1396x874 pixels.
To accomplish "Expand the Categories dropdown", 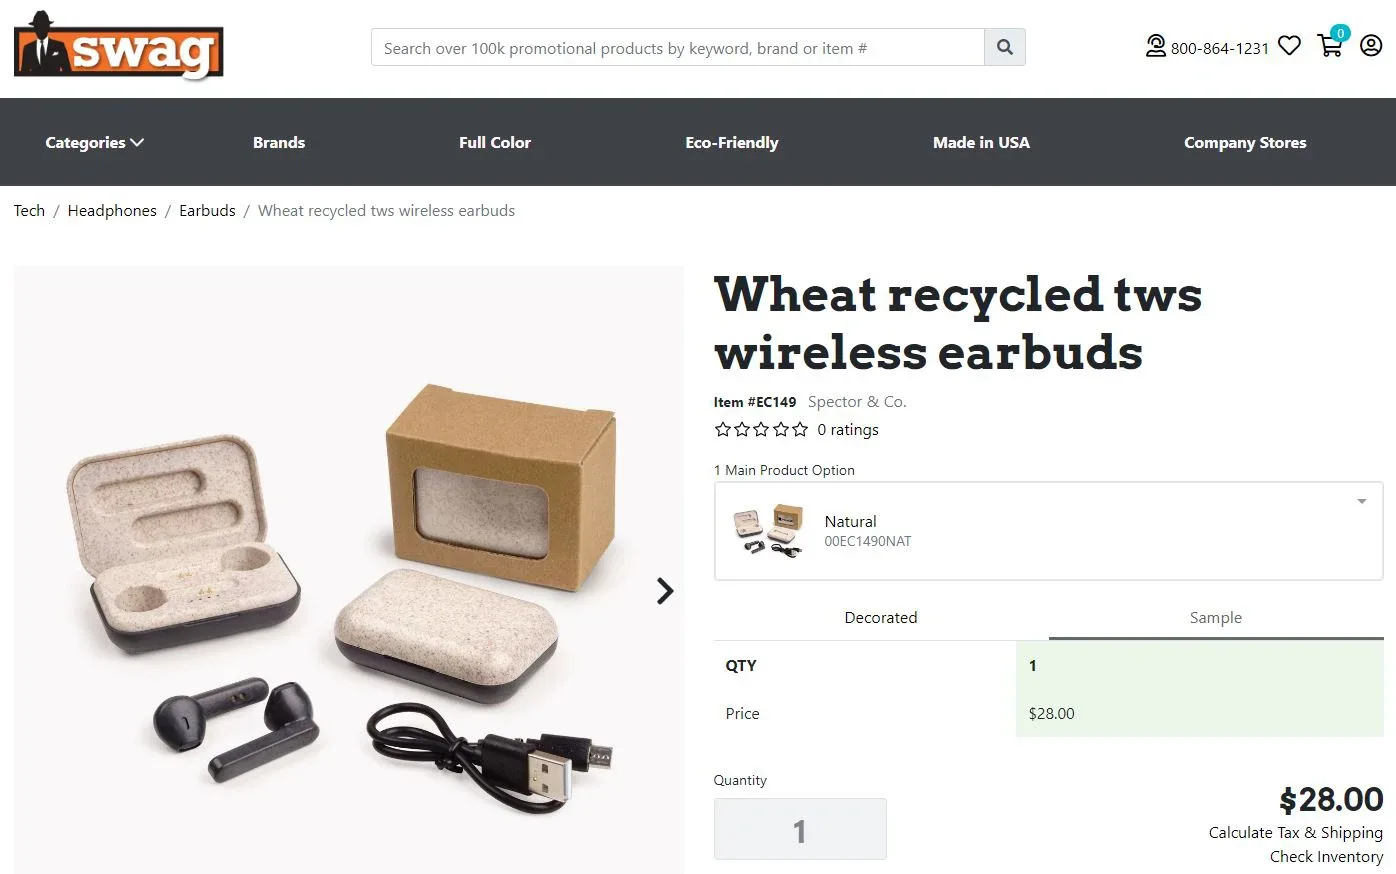I will click(94, 142).
